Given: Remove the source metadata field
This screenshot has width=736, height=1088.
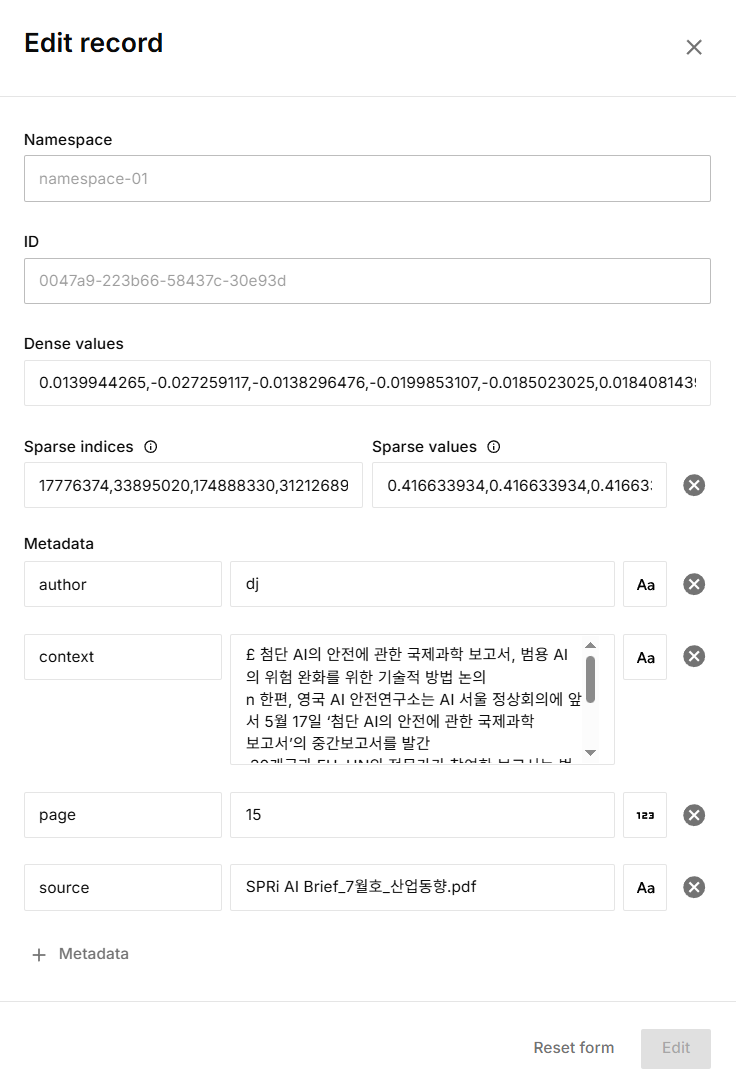Looking at the screenshot, I should 694,887.
